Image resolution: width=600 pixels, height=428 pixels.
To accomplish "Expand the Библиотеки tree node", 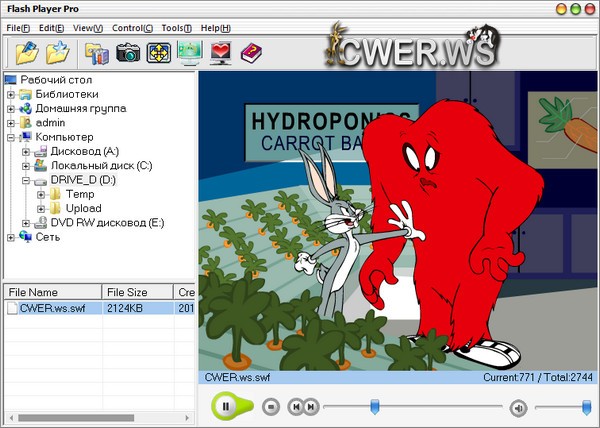I will tap(12, 95).
